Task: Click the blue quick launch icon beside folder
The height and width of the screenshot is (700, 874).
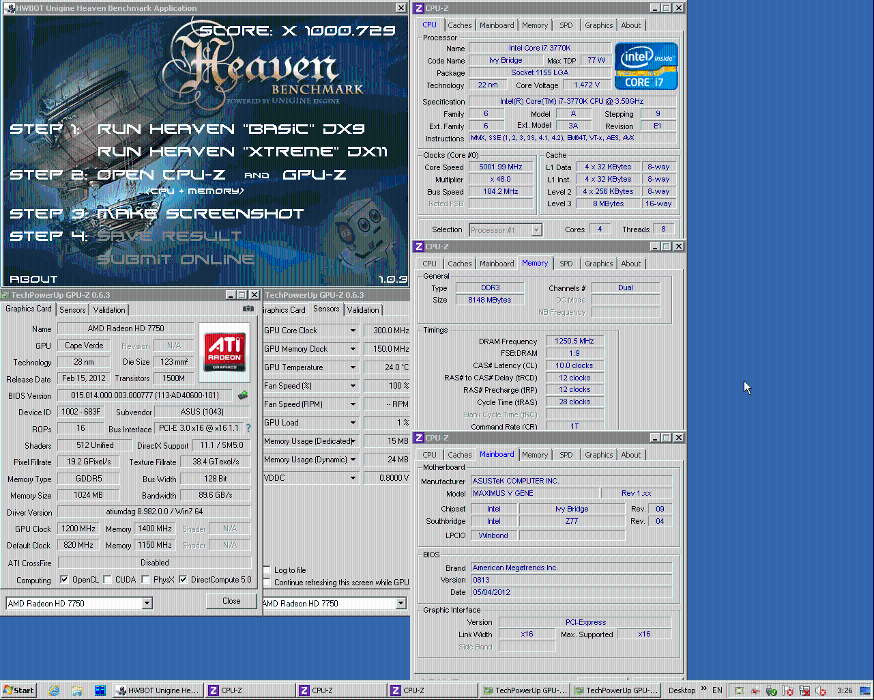Action: click(100, 691)
